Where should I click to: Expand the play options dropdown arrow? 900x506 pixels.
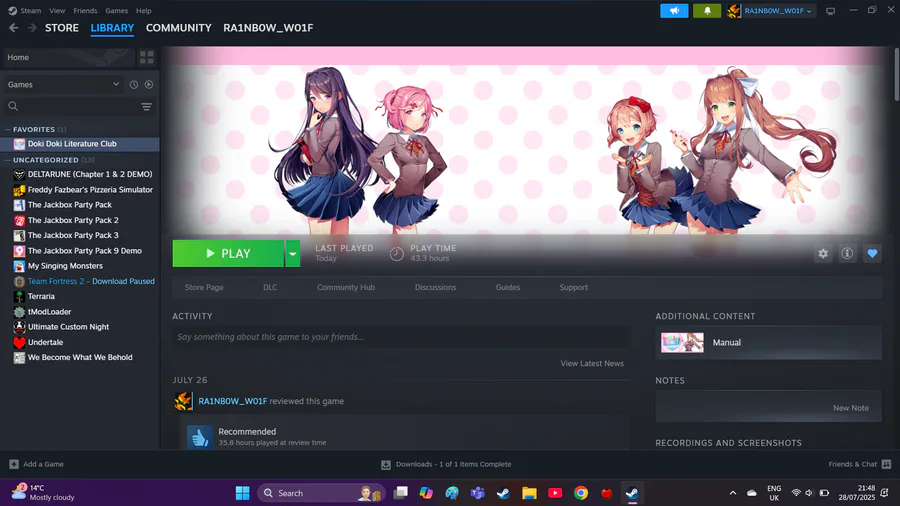click(x=293, y=254)
